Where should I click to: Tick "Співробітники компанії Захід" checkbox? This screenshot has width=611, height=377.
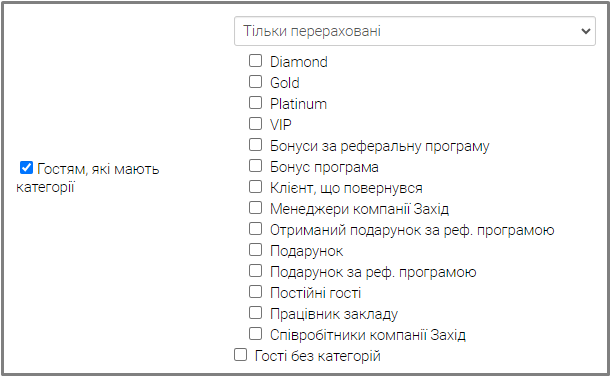[255, 334]
